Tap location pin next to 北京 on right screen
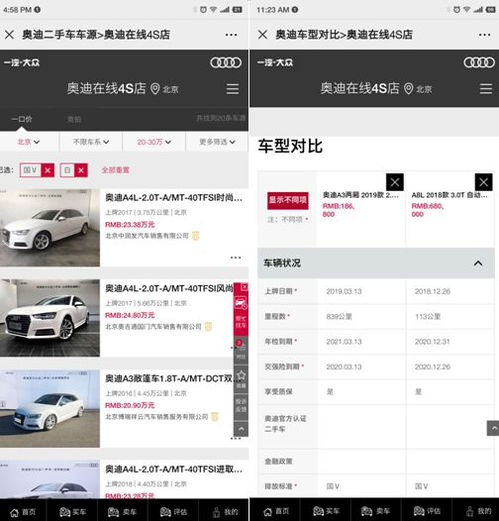The width and height of the screenshot is (499, 521). 408,89
